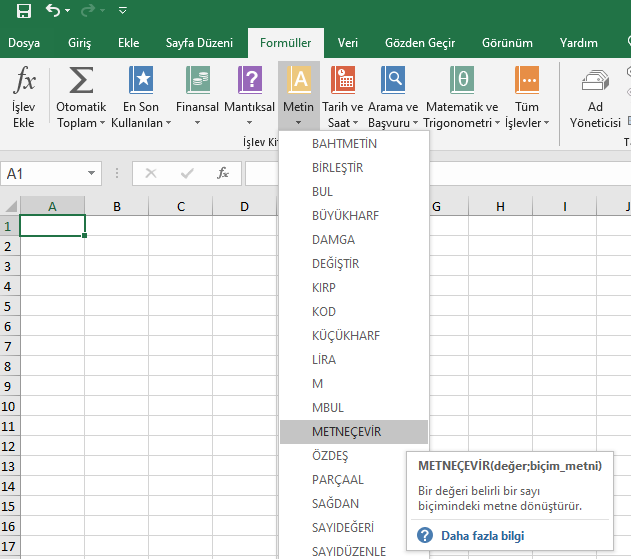
Task: Select BİRLEŞTİR from the Metin list
Action: pos(337,168)
